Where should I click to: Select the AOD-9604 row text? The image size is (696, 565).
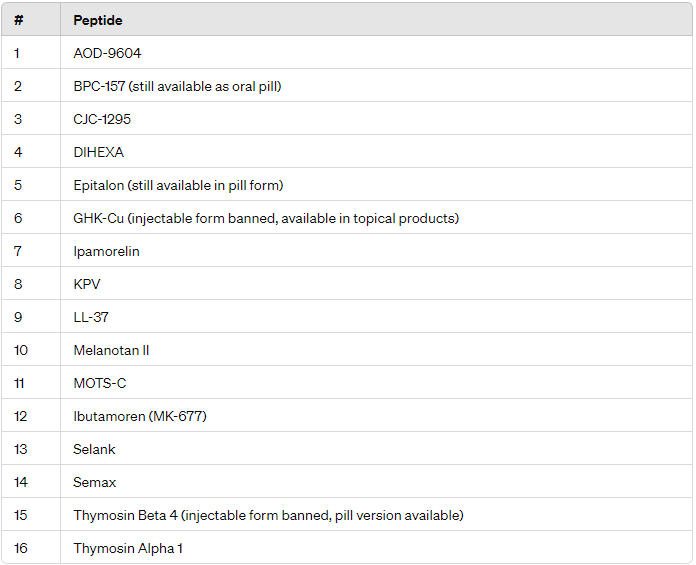click(107, 53)
